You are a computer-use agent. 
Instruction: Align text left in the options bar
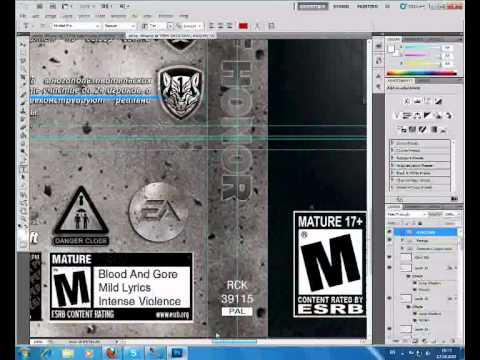coord(211,26)
